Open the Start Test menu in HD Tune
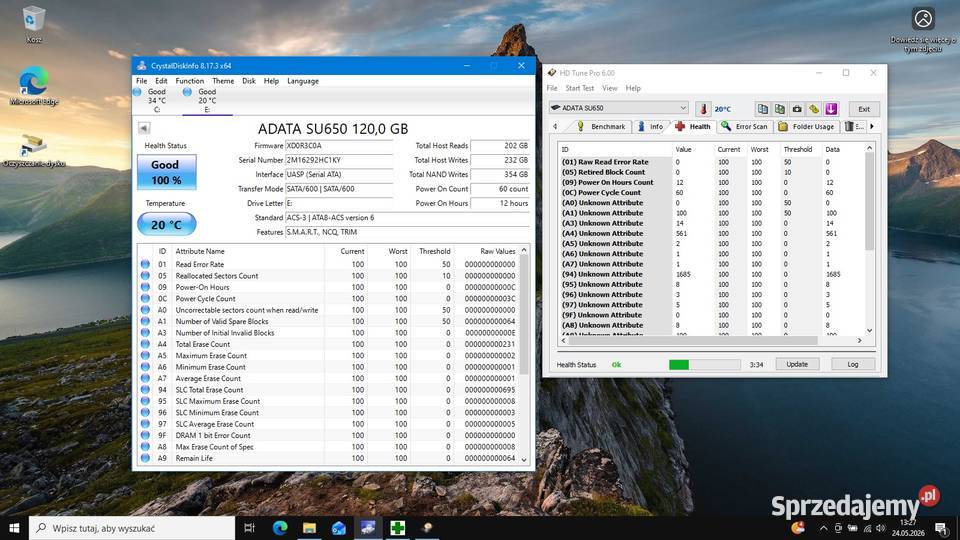This screenshot has width=960, height=540. click(x=579, y=88)
